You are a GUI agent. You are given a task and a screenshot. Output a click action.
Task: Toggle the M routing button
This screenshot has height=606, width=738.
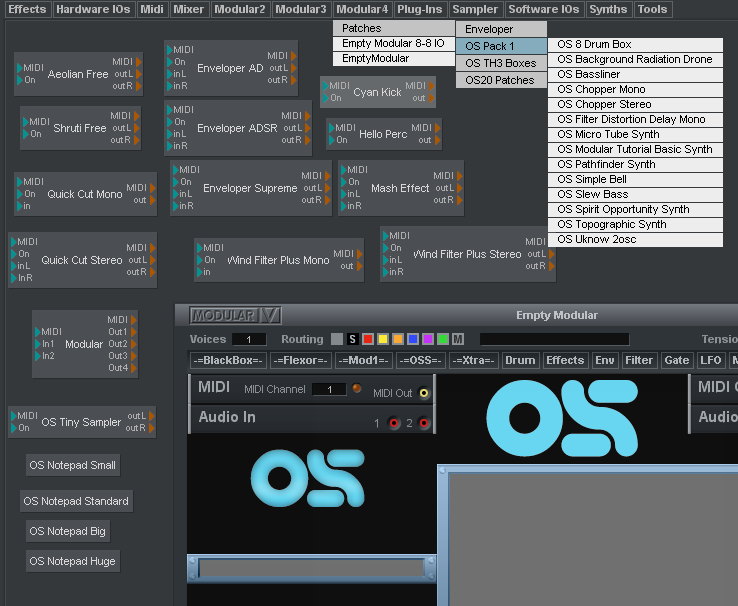tap(458, 340)
